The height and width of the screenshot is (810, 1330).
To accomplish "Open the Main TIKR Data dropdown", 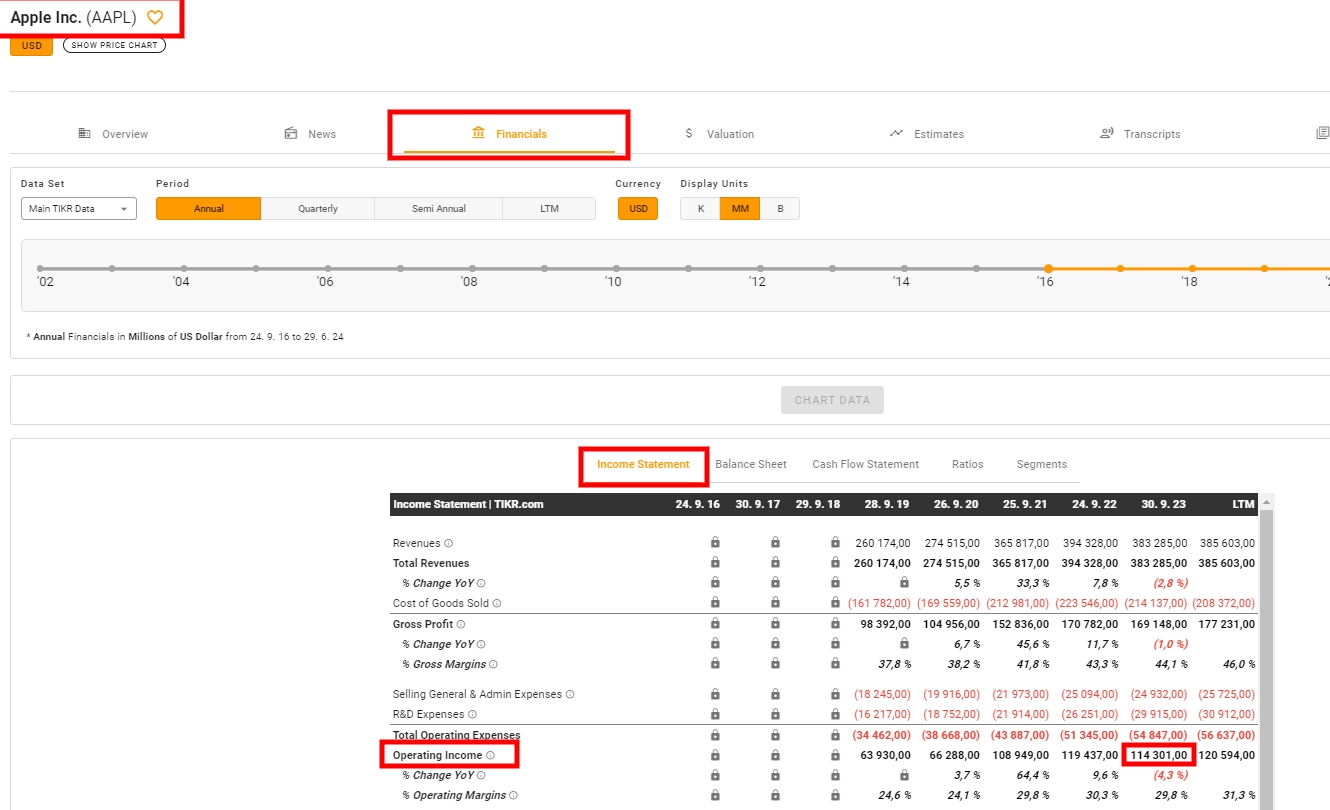I will (79, 209).
